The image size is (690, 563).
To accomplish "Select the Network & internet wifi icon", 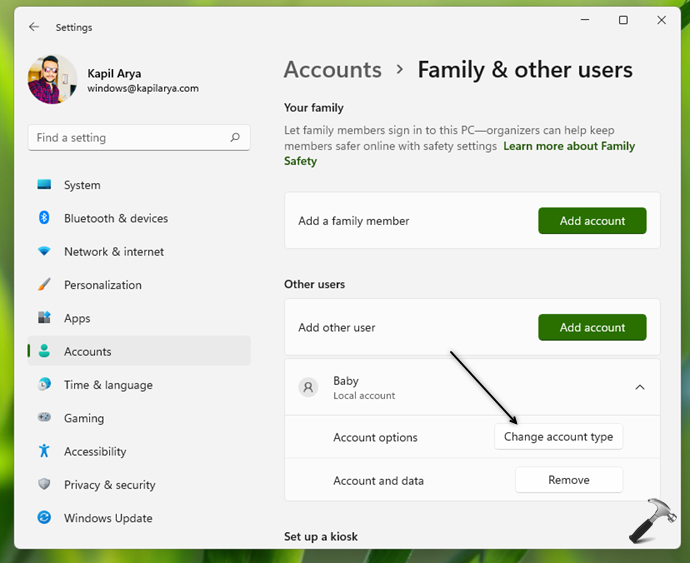I will pyautogui.click(x=44, y=251).
